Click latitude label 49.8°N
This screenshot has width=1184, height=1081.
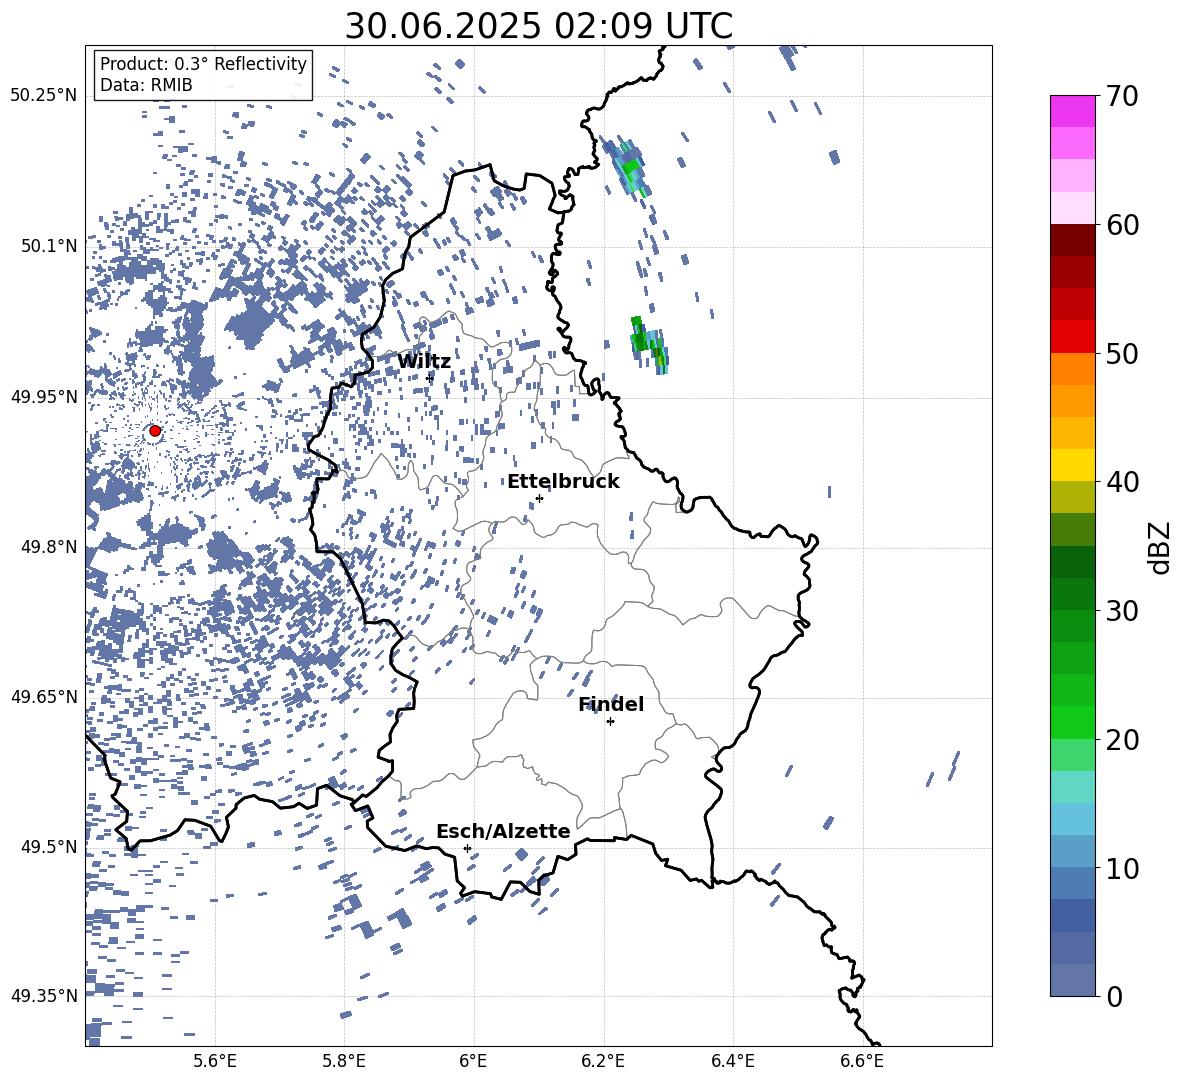click(x=48, y=547)
